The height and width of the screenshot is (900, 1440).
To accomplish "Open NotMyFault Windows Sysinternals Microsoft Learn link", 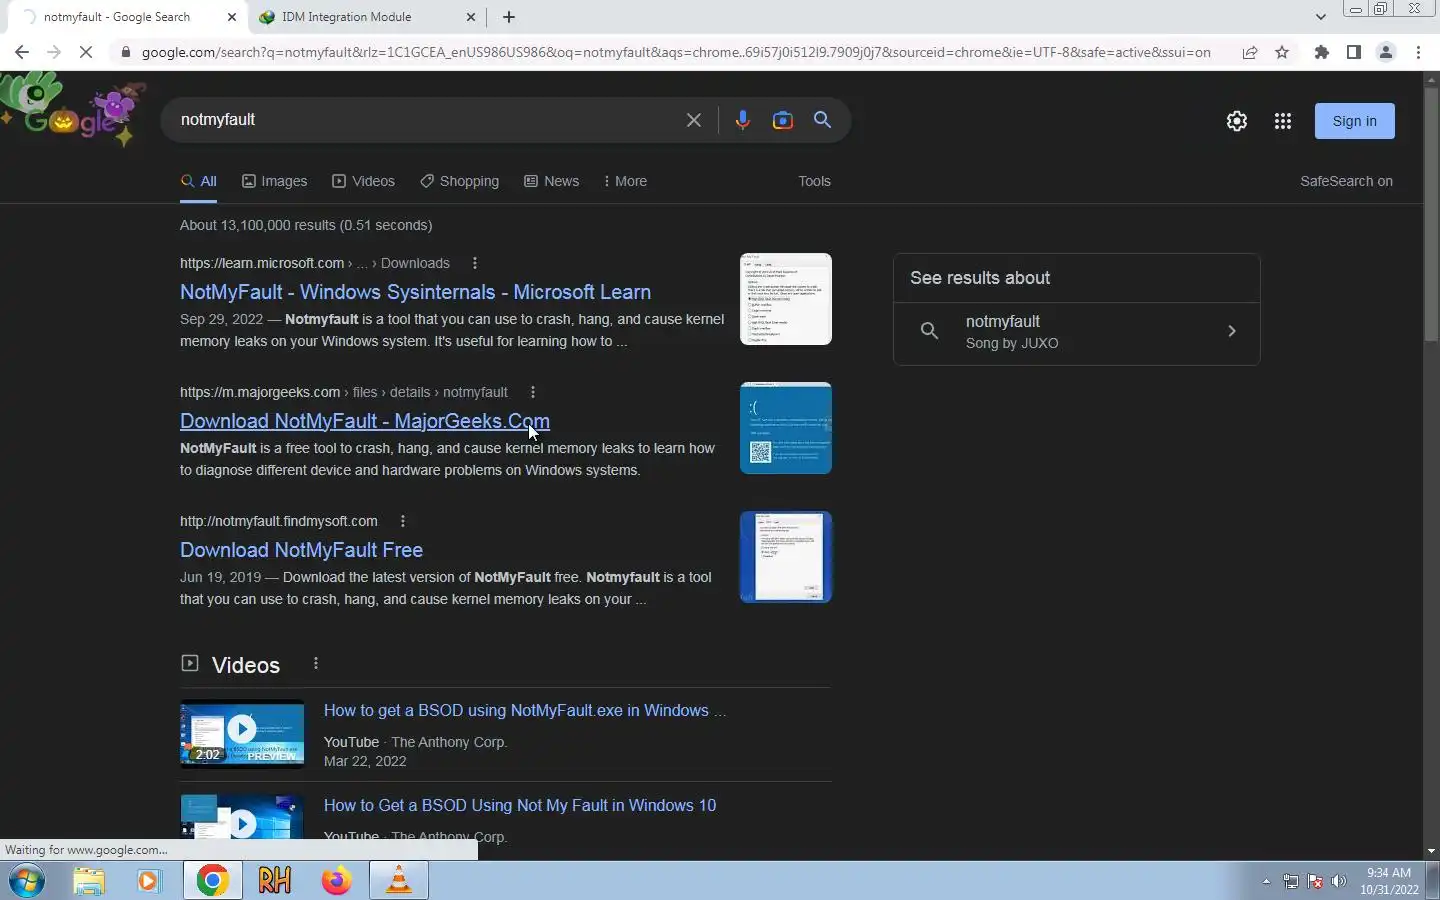I will pyautogui.click(x=415, y=292).
